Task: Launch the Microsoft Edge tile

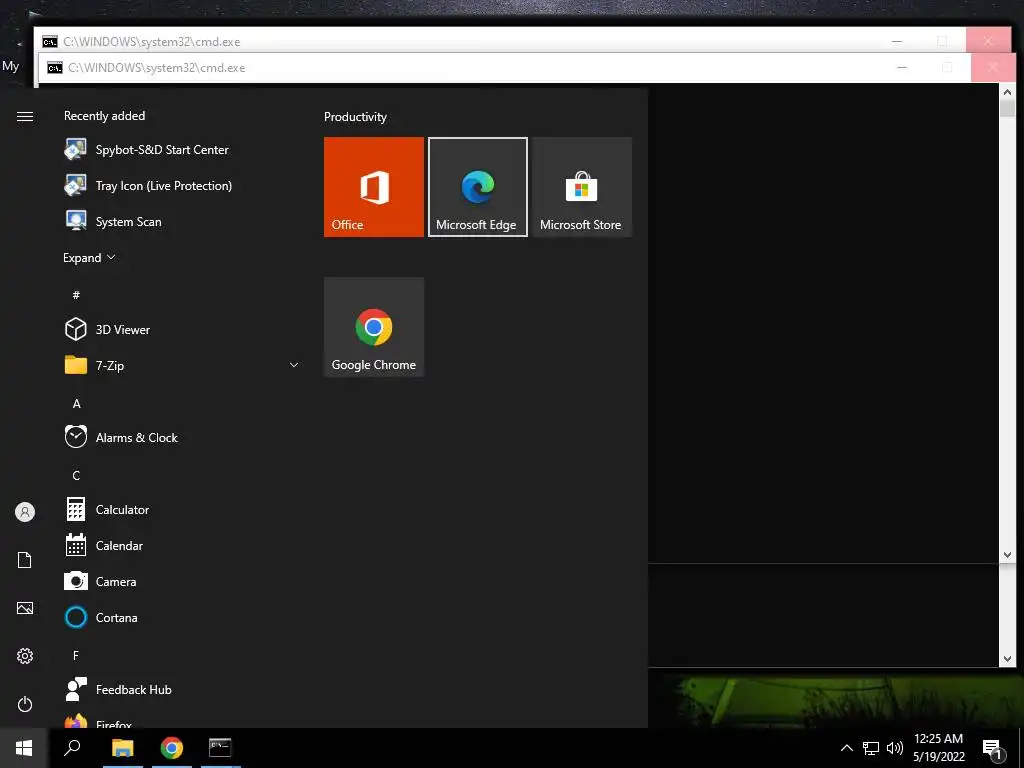Action: pyautogui.click(x=477, y=187)
